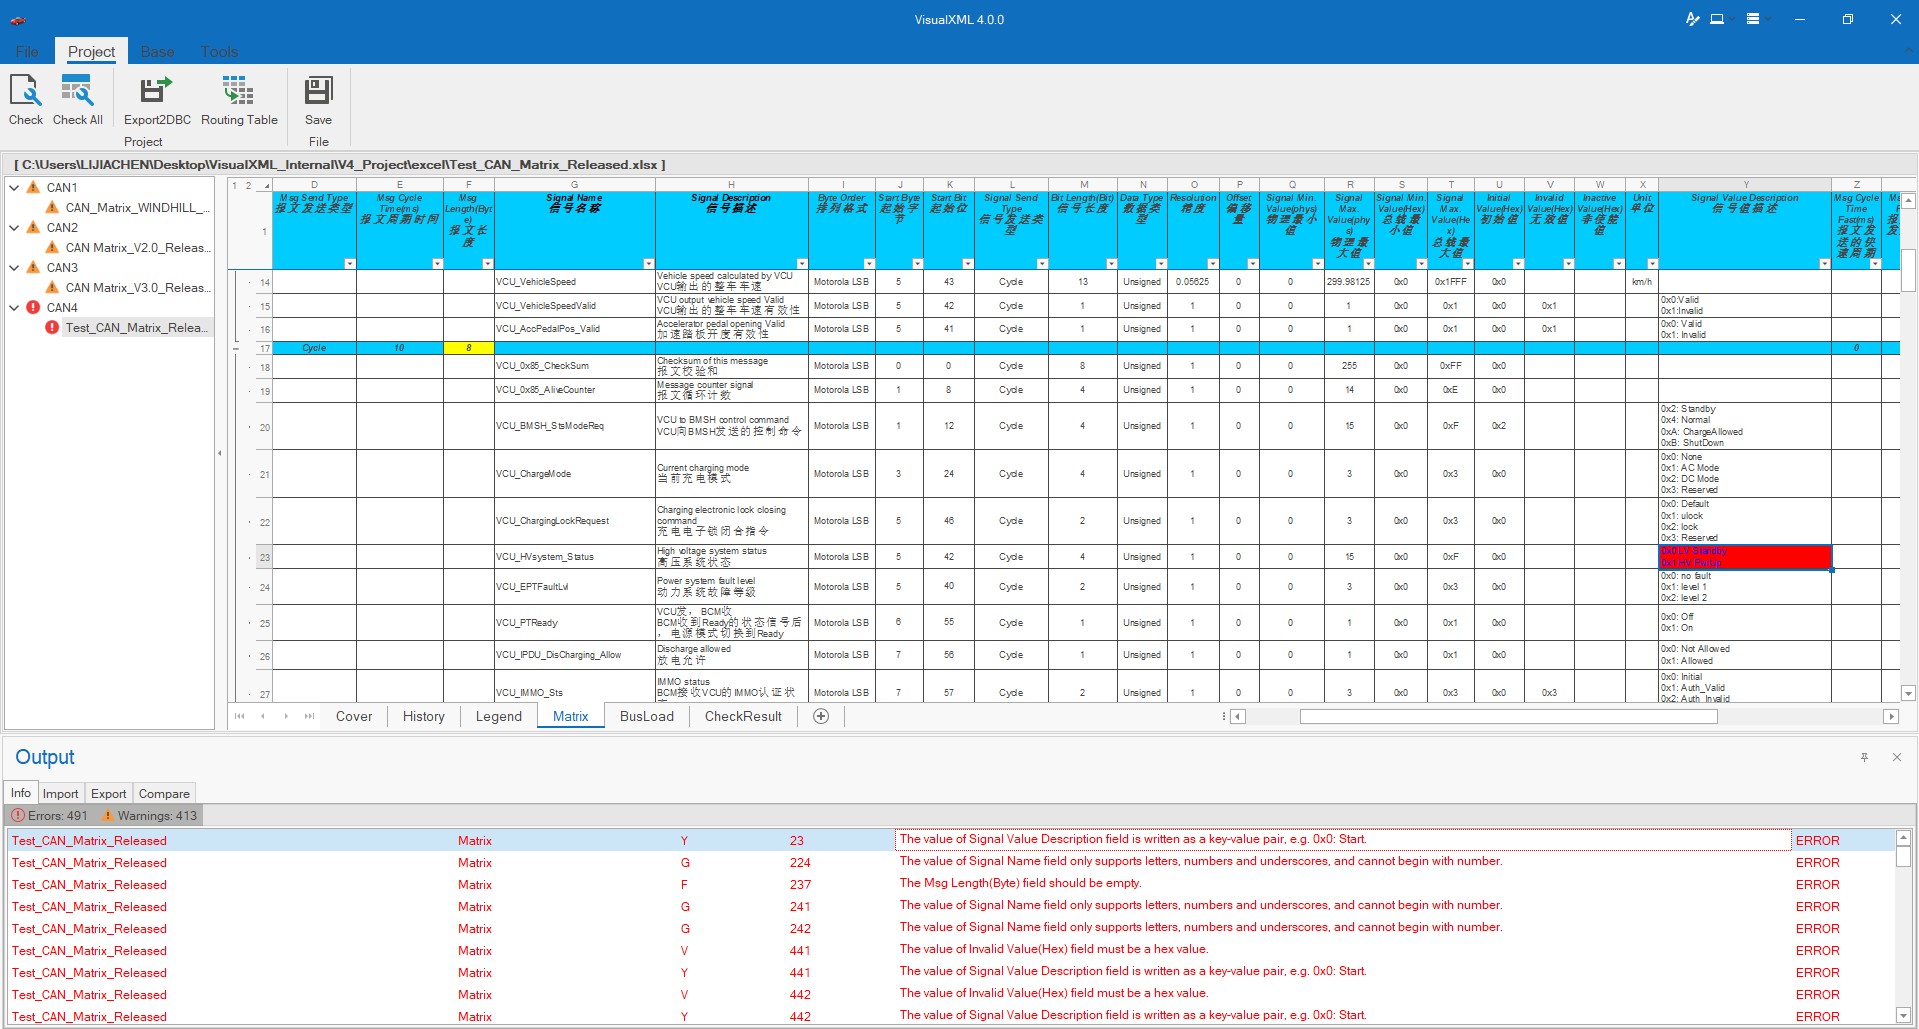Open Byte Order column filter dropdown
The height and width of the screenshot is (1029, 1919).
click(868, 264)
